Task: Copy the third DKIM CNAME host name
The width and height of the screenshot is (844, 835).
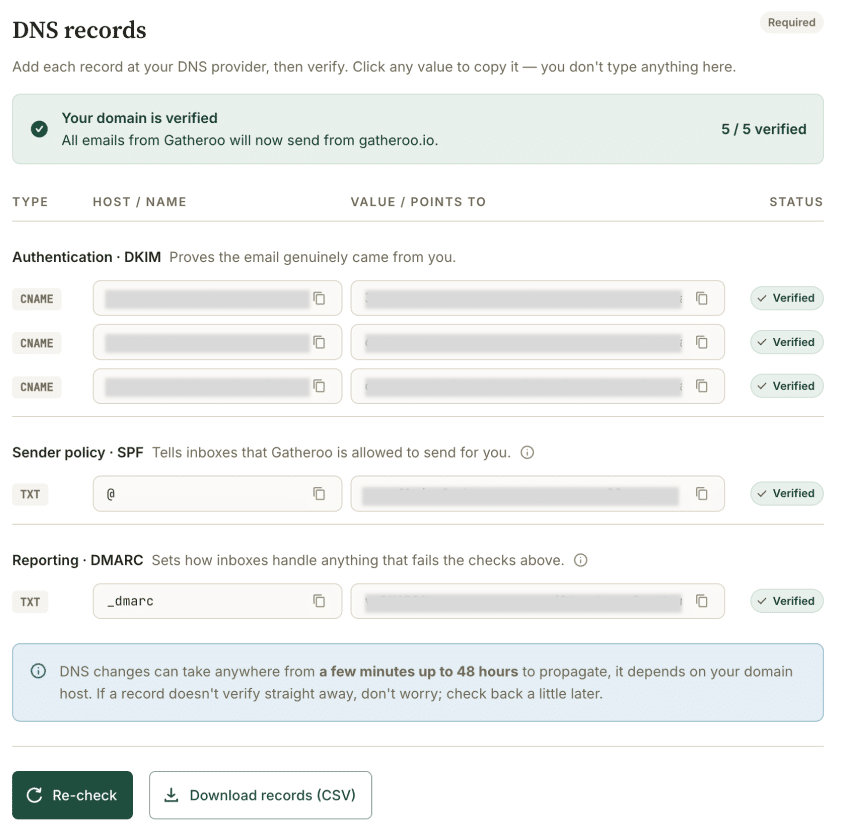Action: pos(319,386)
